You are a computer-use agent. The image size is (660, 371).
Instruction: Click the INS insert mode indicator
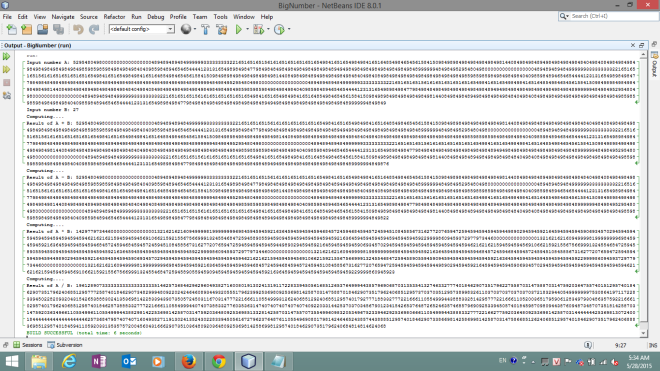[x=653, y=345]
